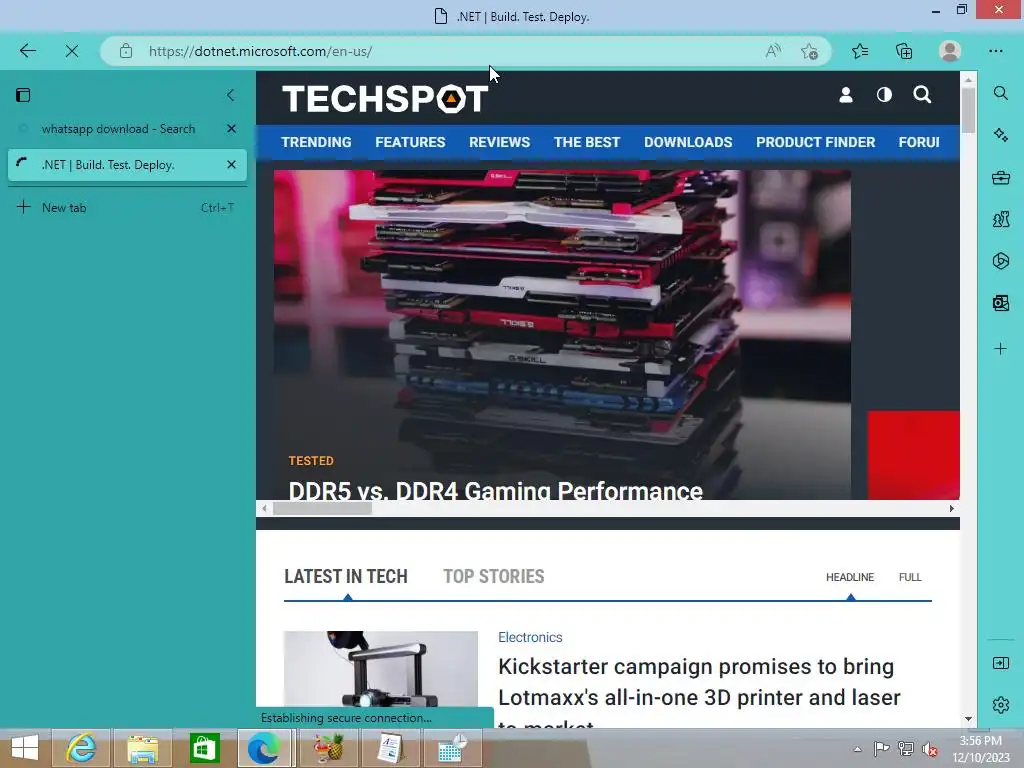Open Edge sidebar Microsoft 365 icon
Screen dimensions: 1024x768
[1000, 261]
